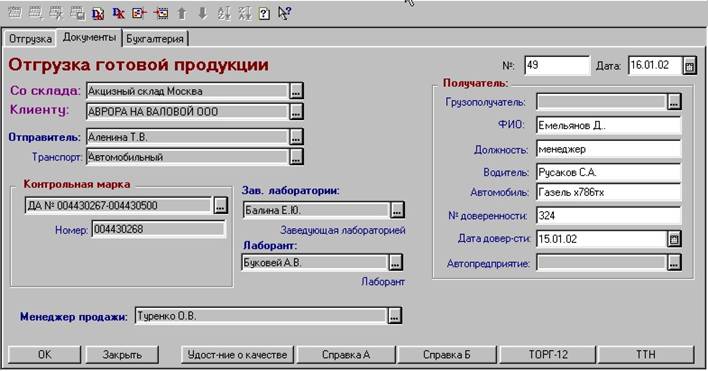Click the Менеджер продажи field Туренко О.В.

(x=261, y=316)
